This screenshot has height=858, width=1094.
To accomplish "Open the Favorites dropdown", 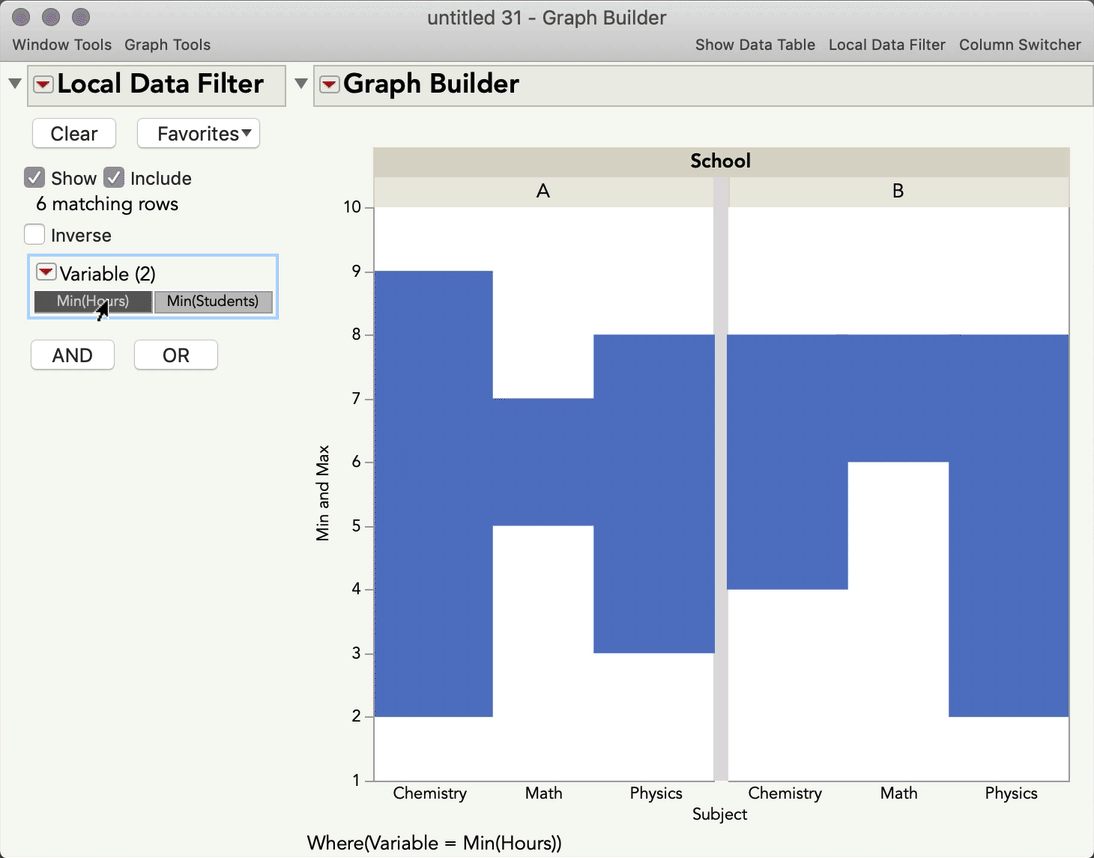I will pos(198,133).
